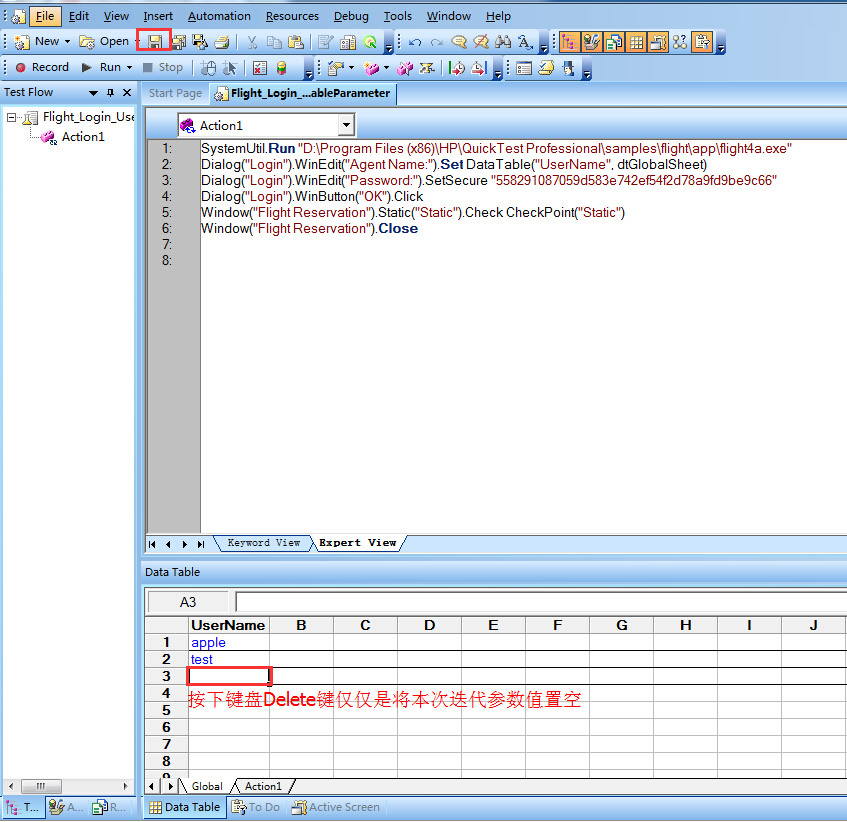
Task: Click the Test Flow horizontal scrollbar thumb
Action: pyautogui.click(x=41, y=786)
